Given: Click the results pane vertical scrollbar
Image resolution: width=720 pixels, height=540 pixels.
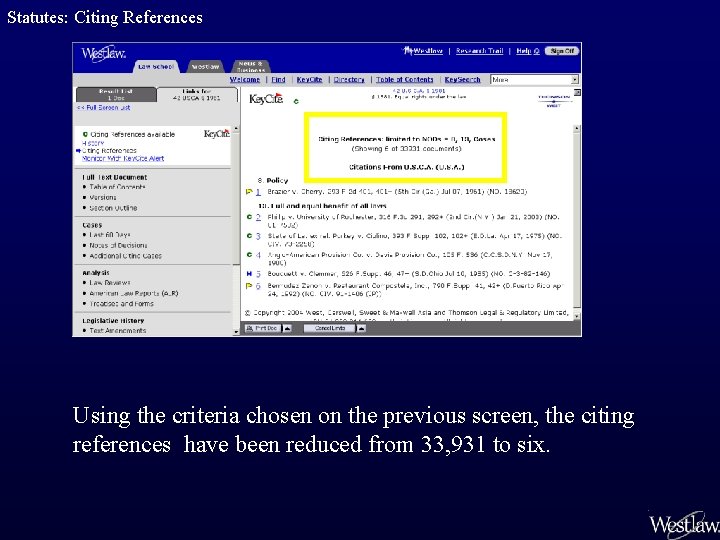Looking at the screenshot, I should tap(577, 222).
